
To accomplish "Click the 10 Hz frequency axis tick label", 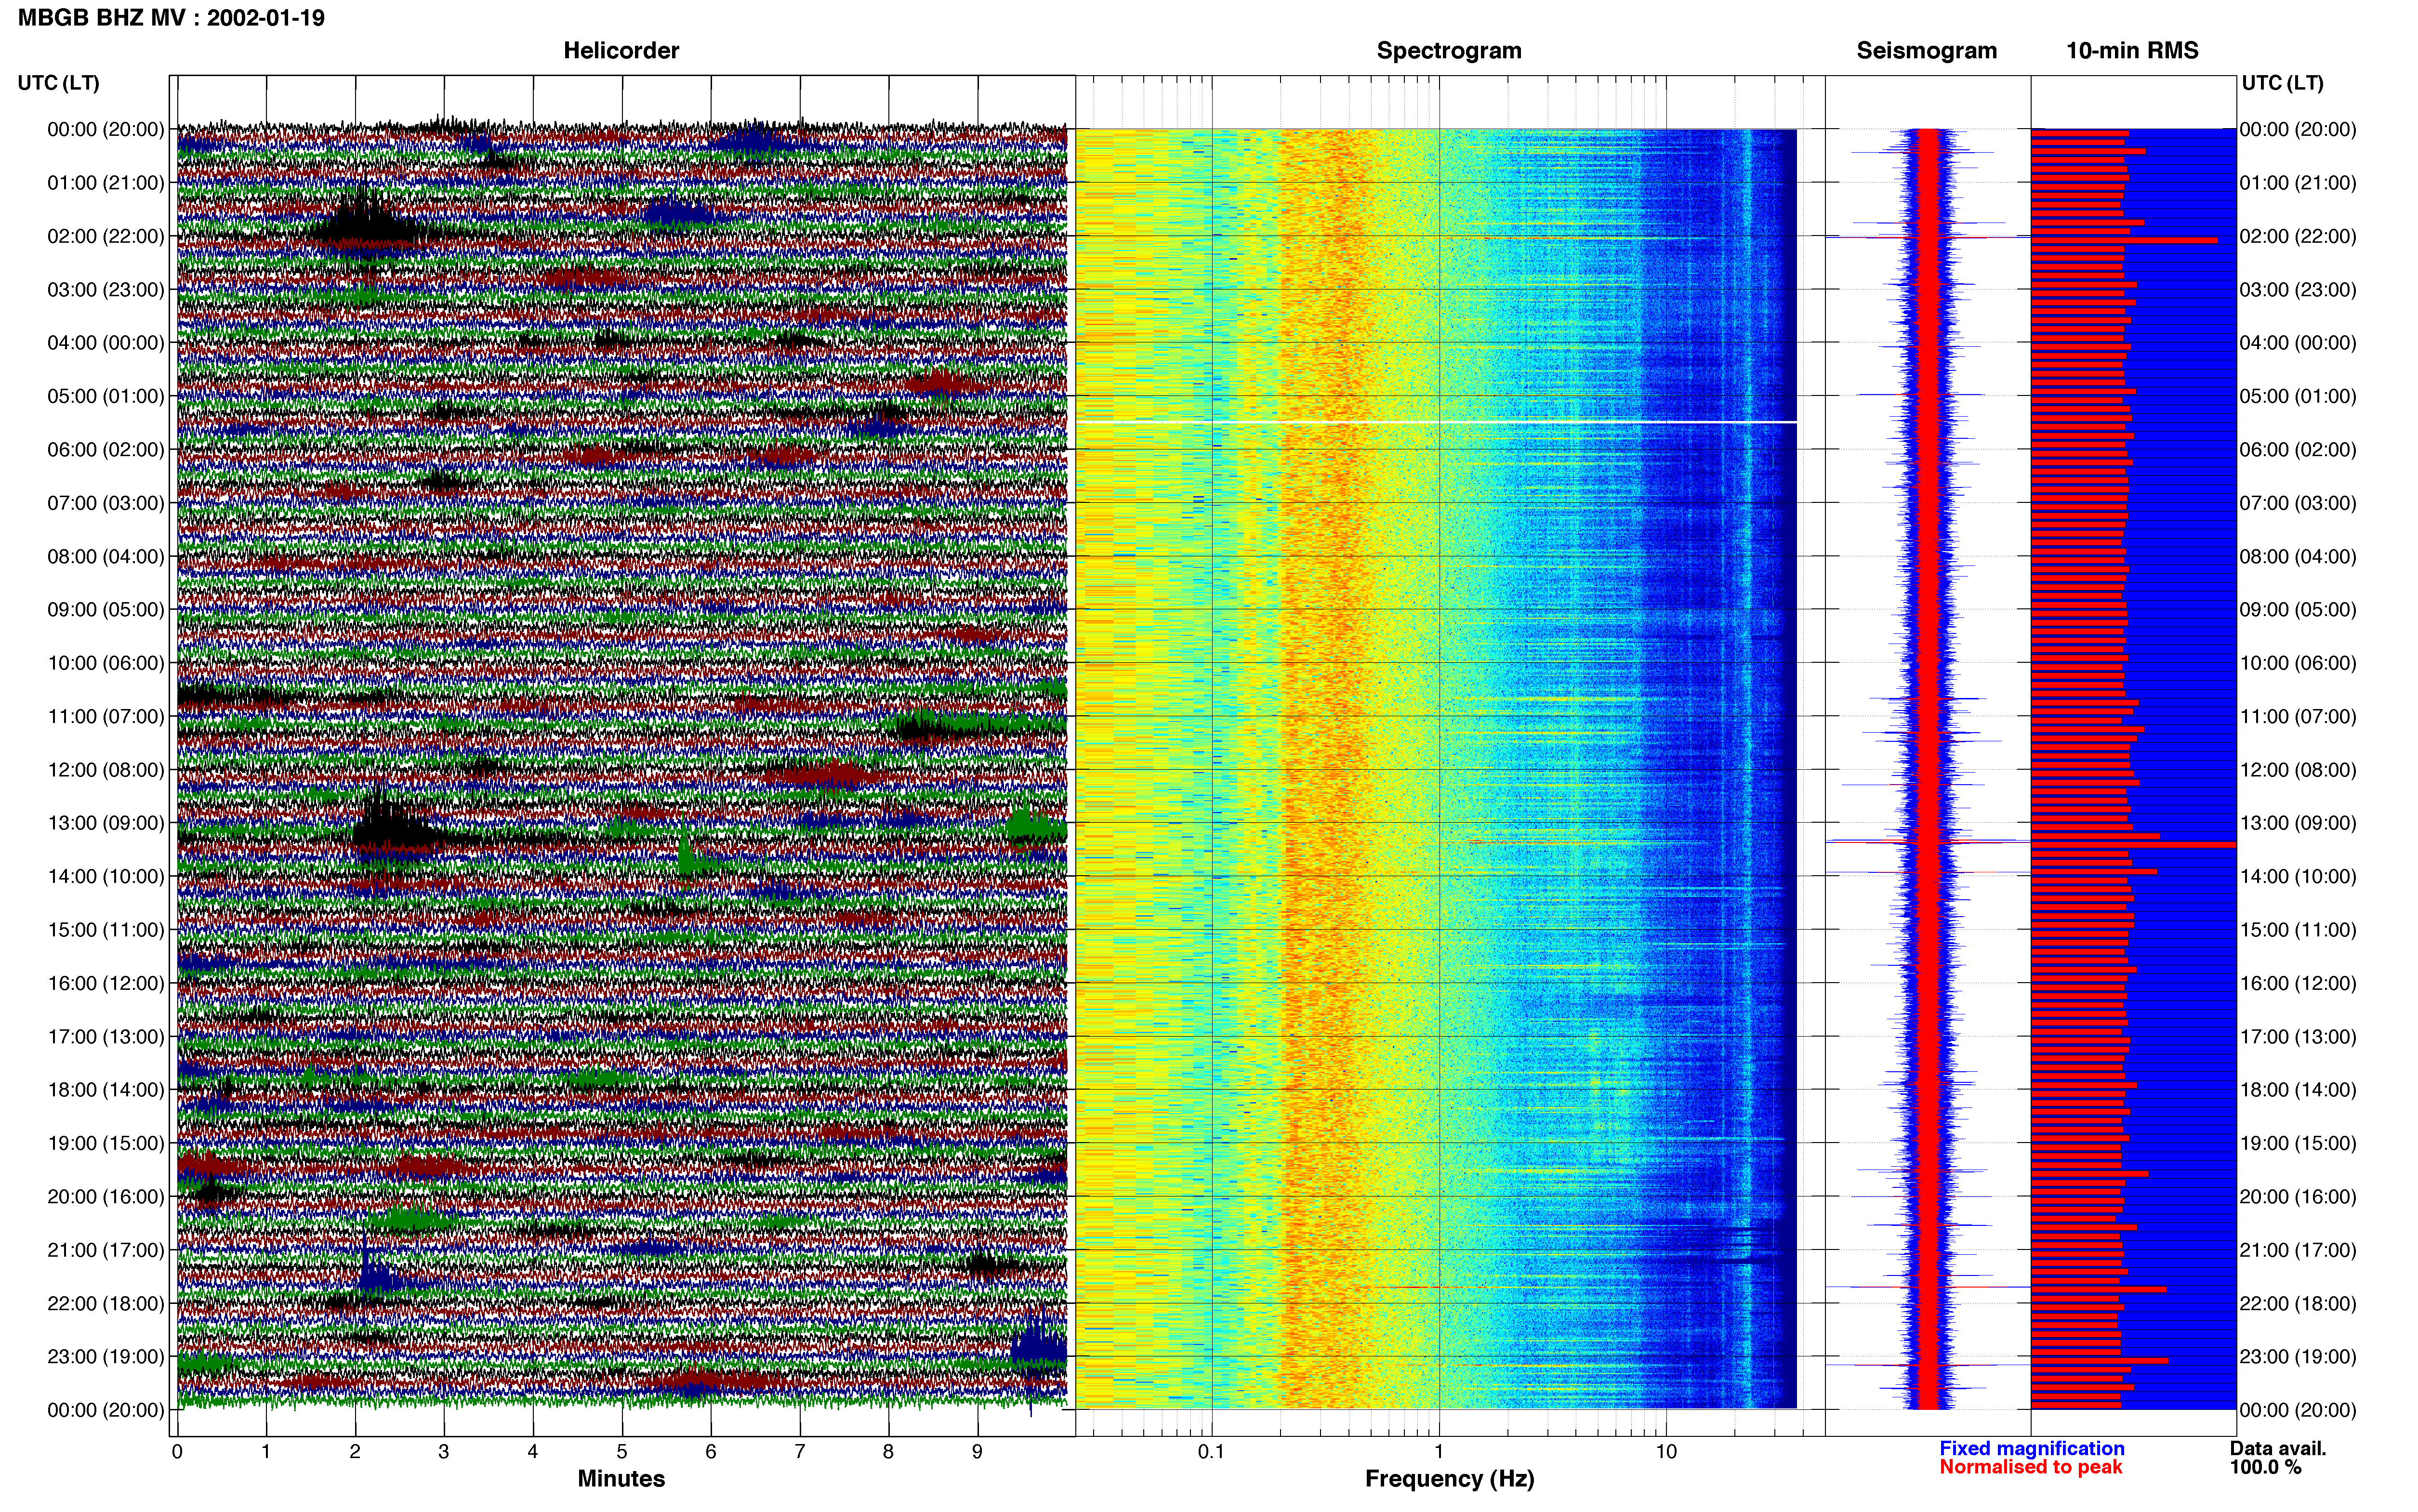I will [x=1666, y=1452].
